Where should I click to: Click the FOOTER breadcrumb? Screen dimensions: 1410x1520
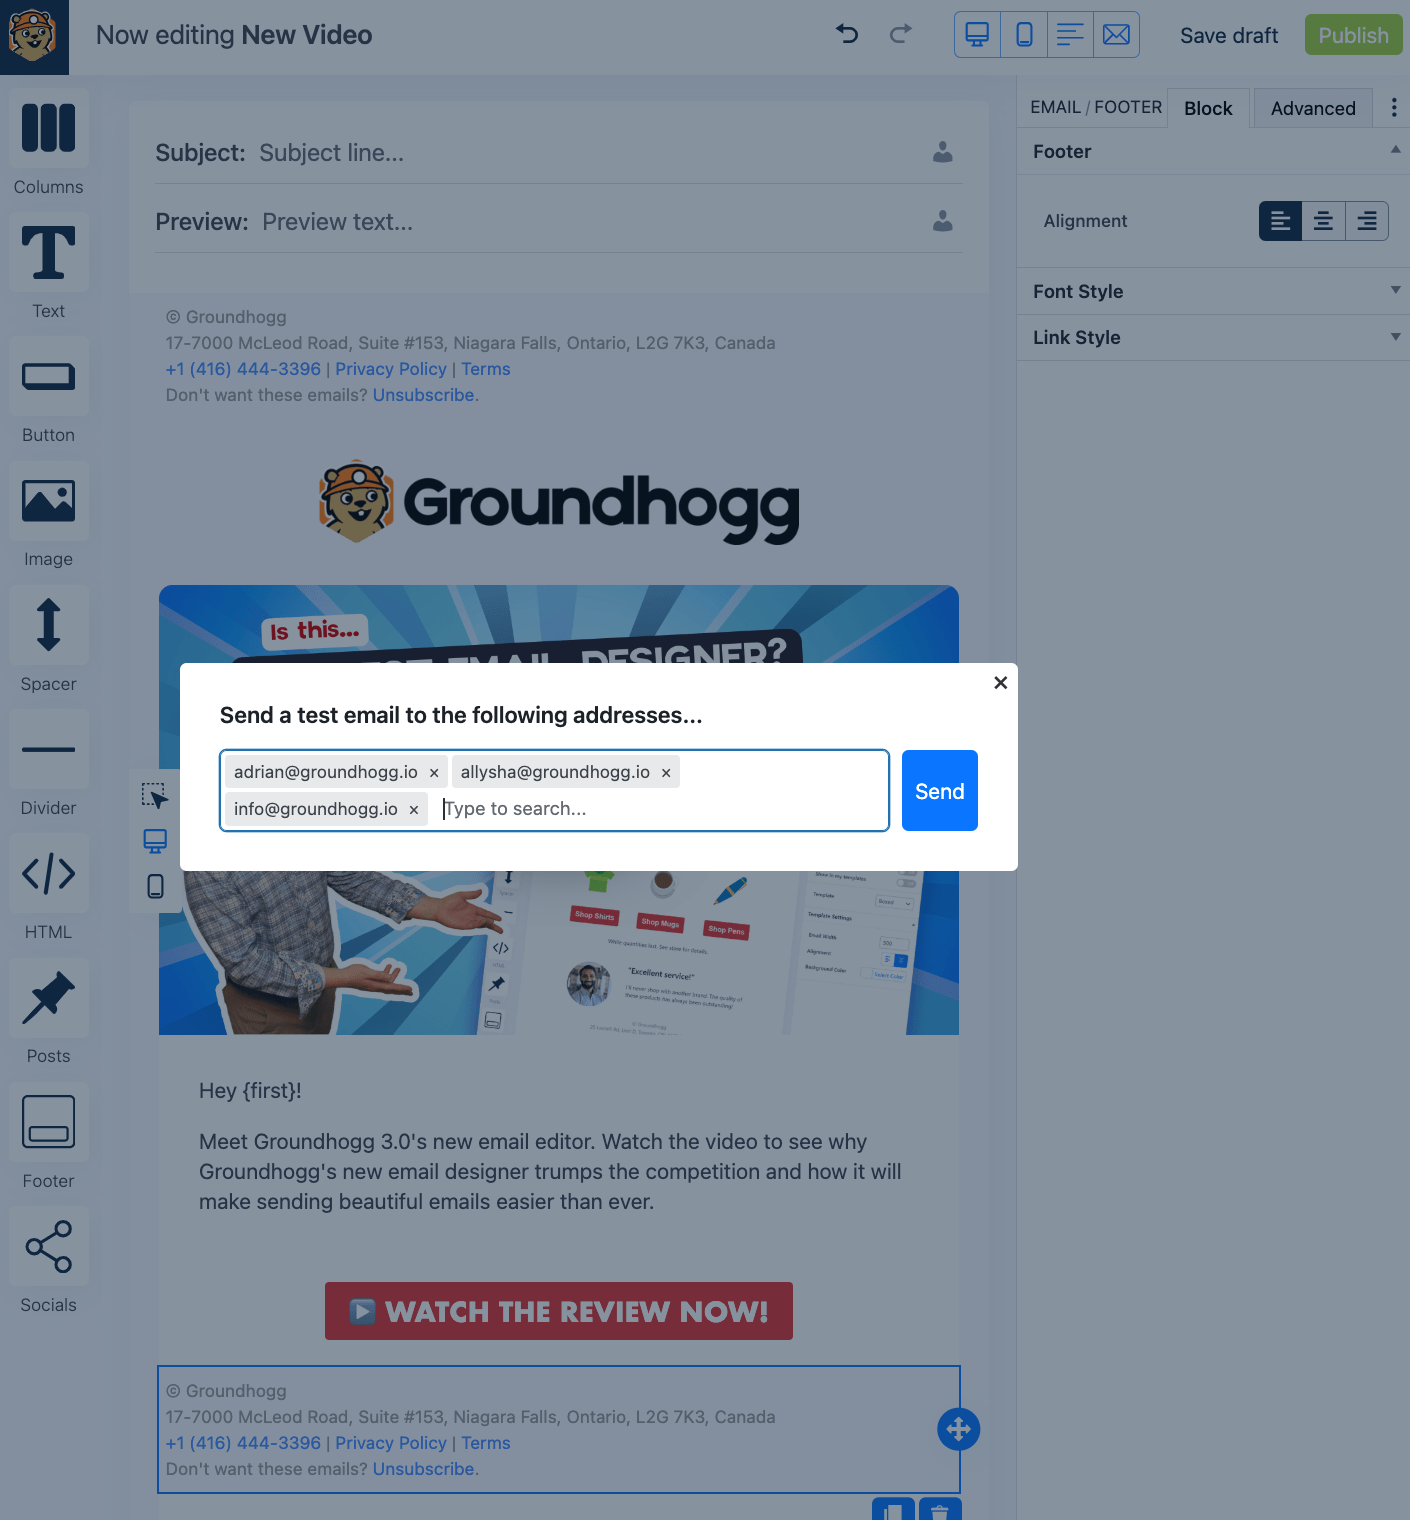pos(1128,107)
